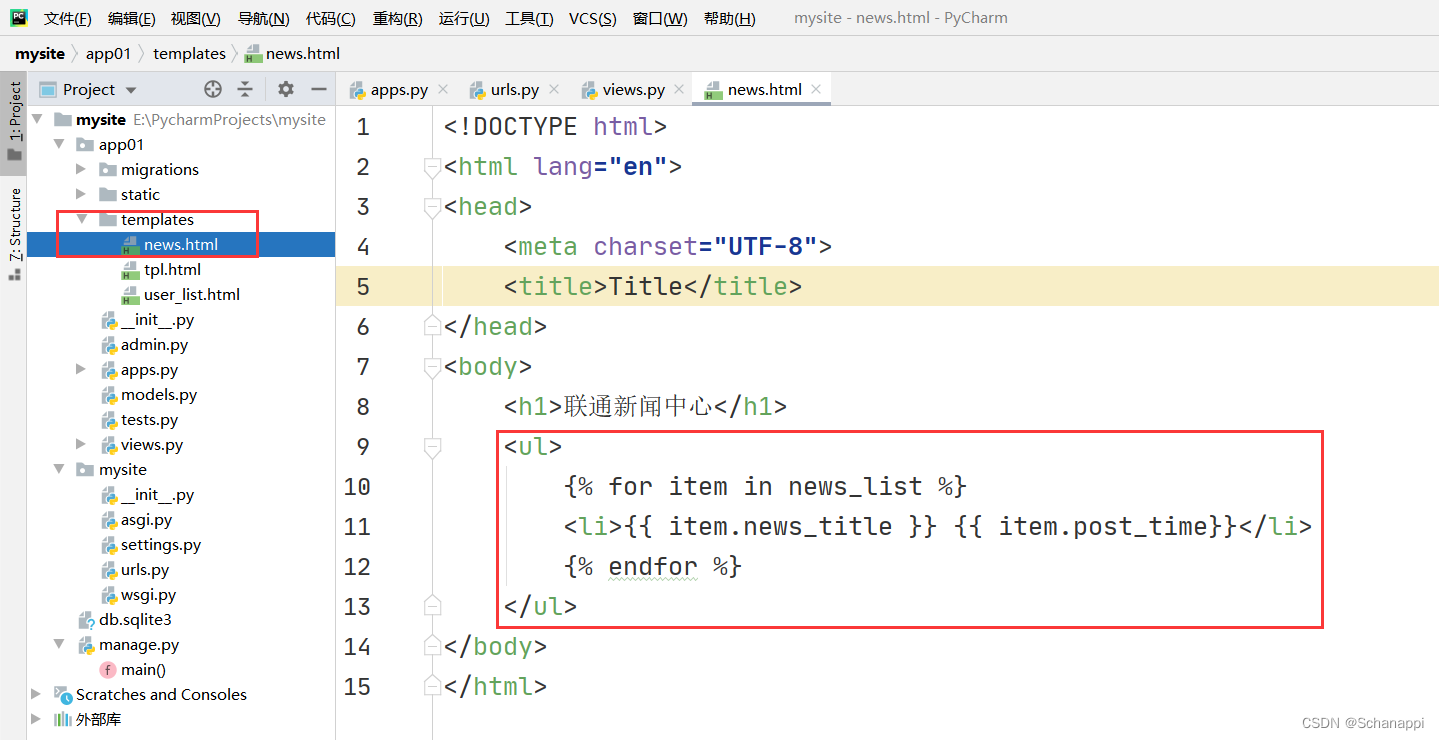
Task: Expand Scratches and Consoles node
Action: [37, 694]
